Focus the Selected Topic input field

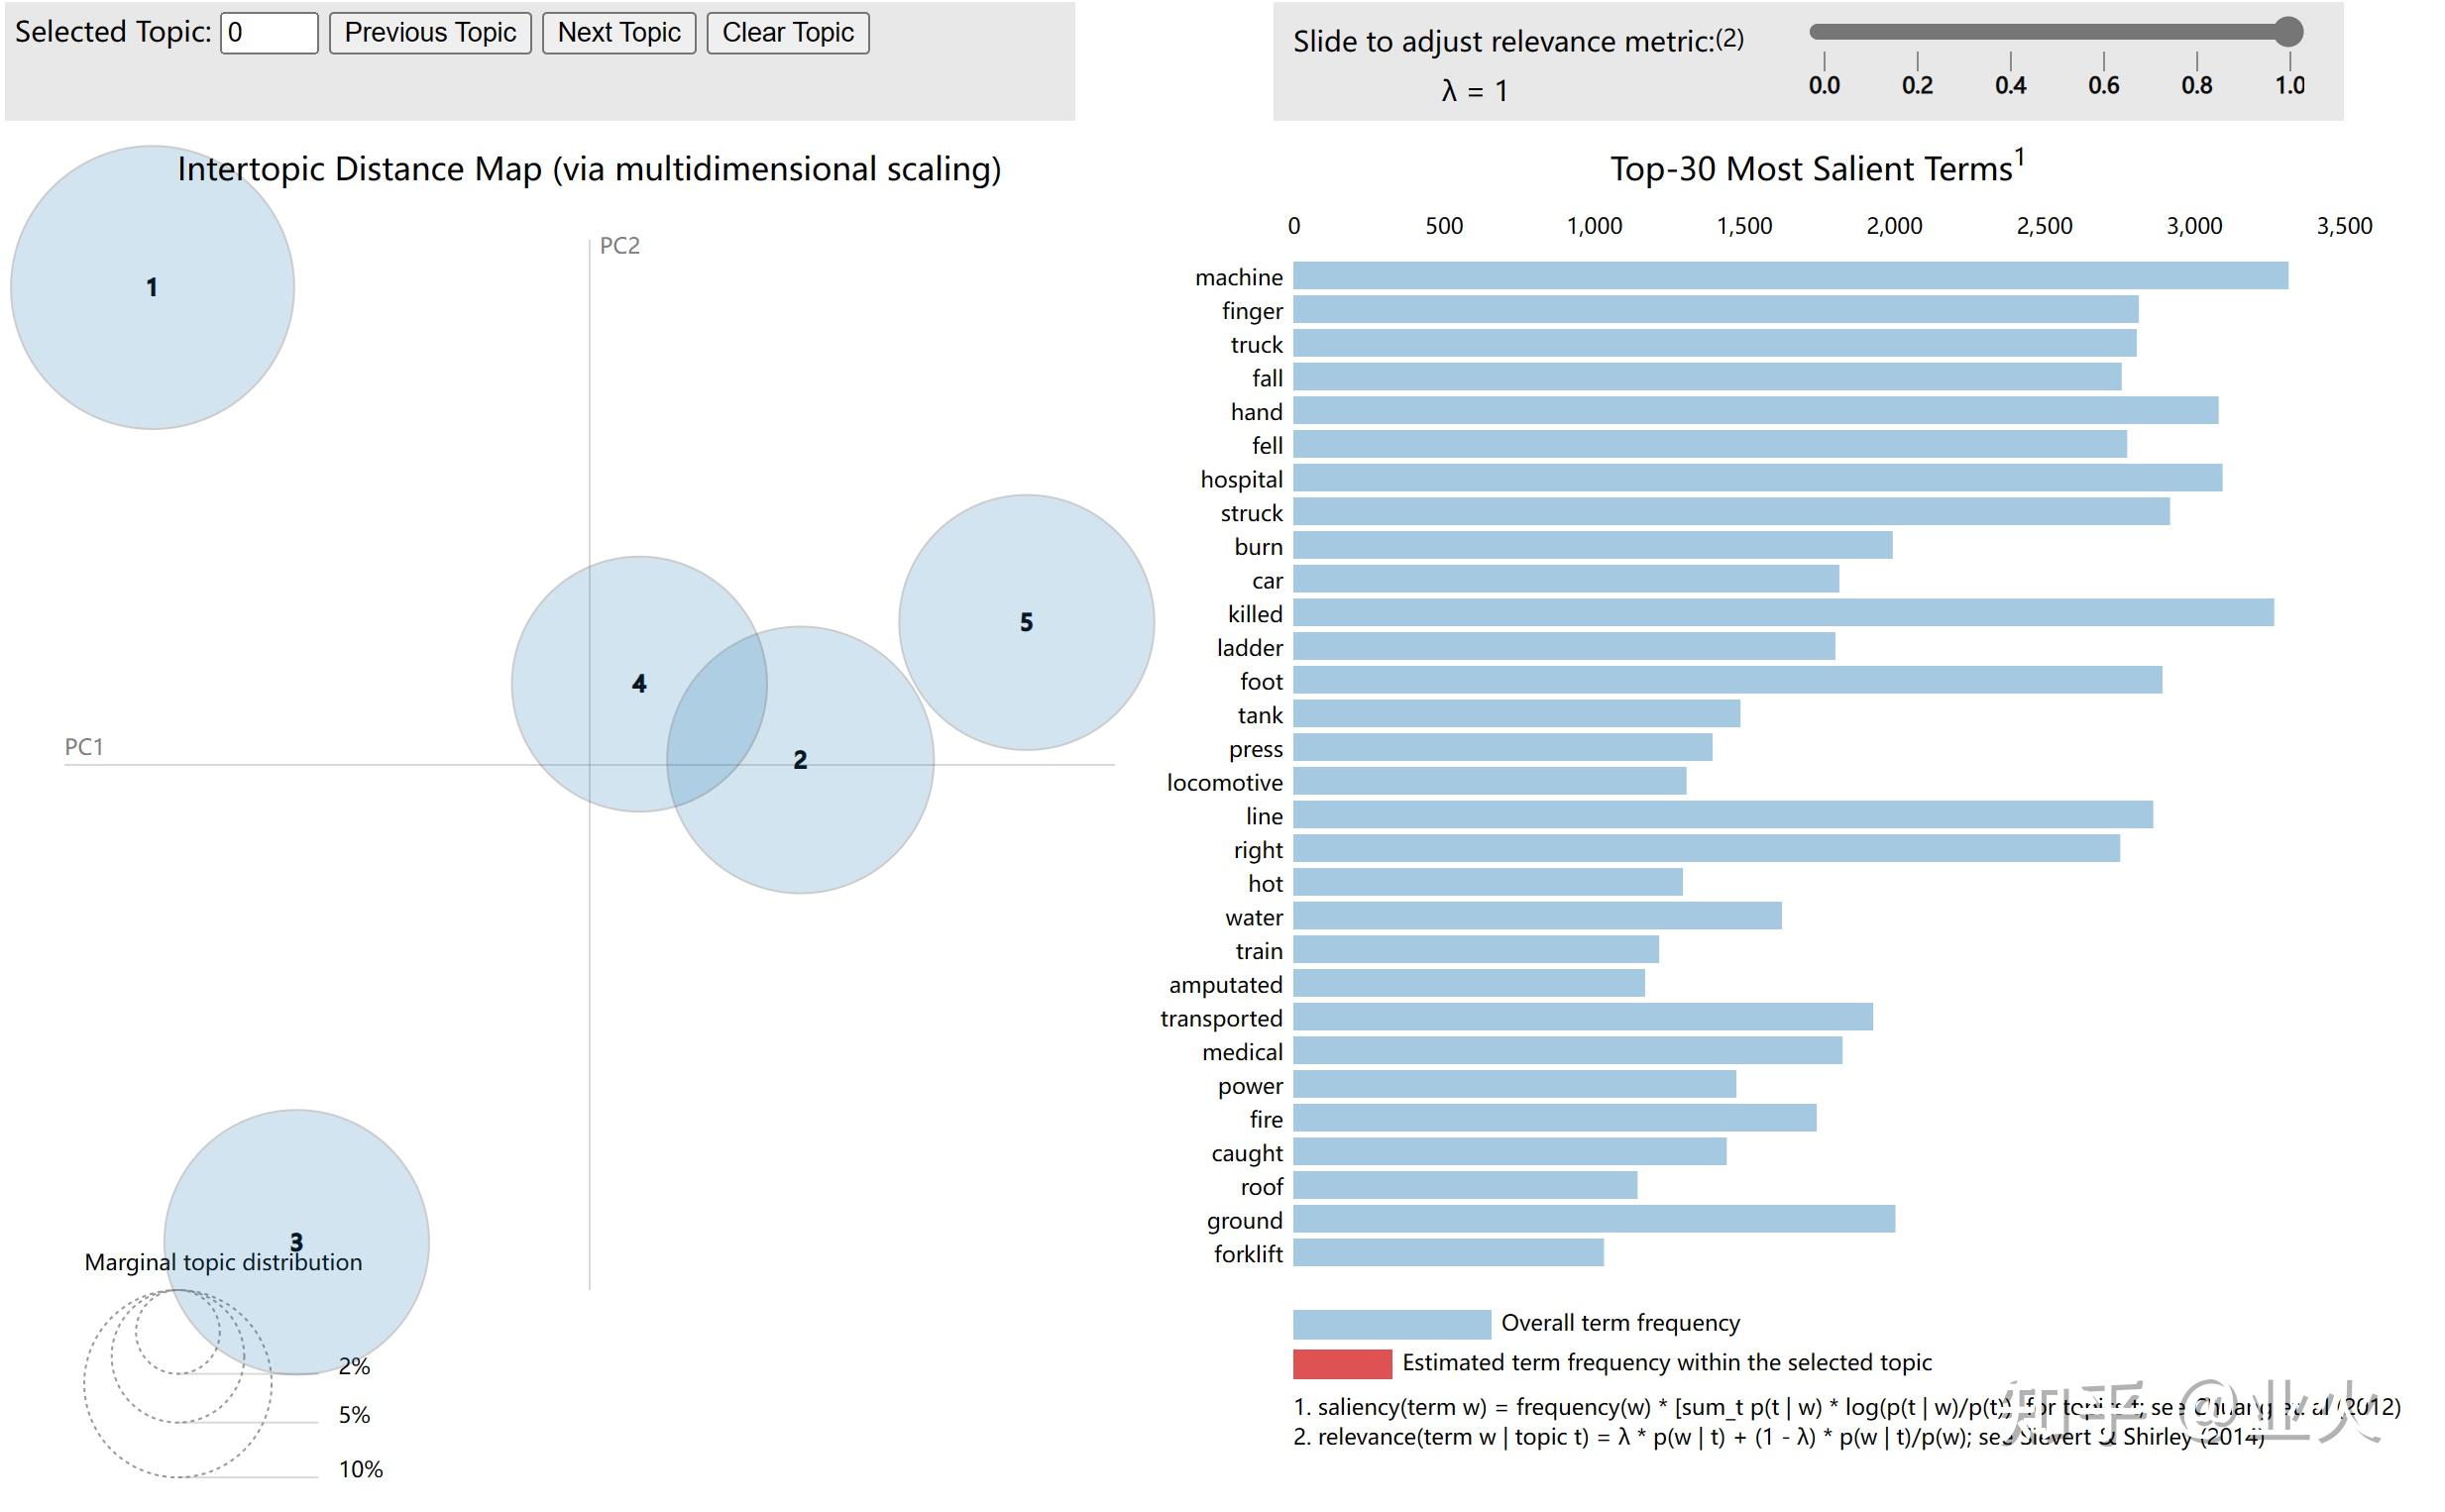tap(268, 33)
